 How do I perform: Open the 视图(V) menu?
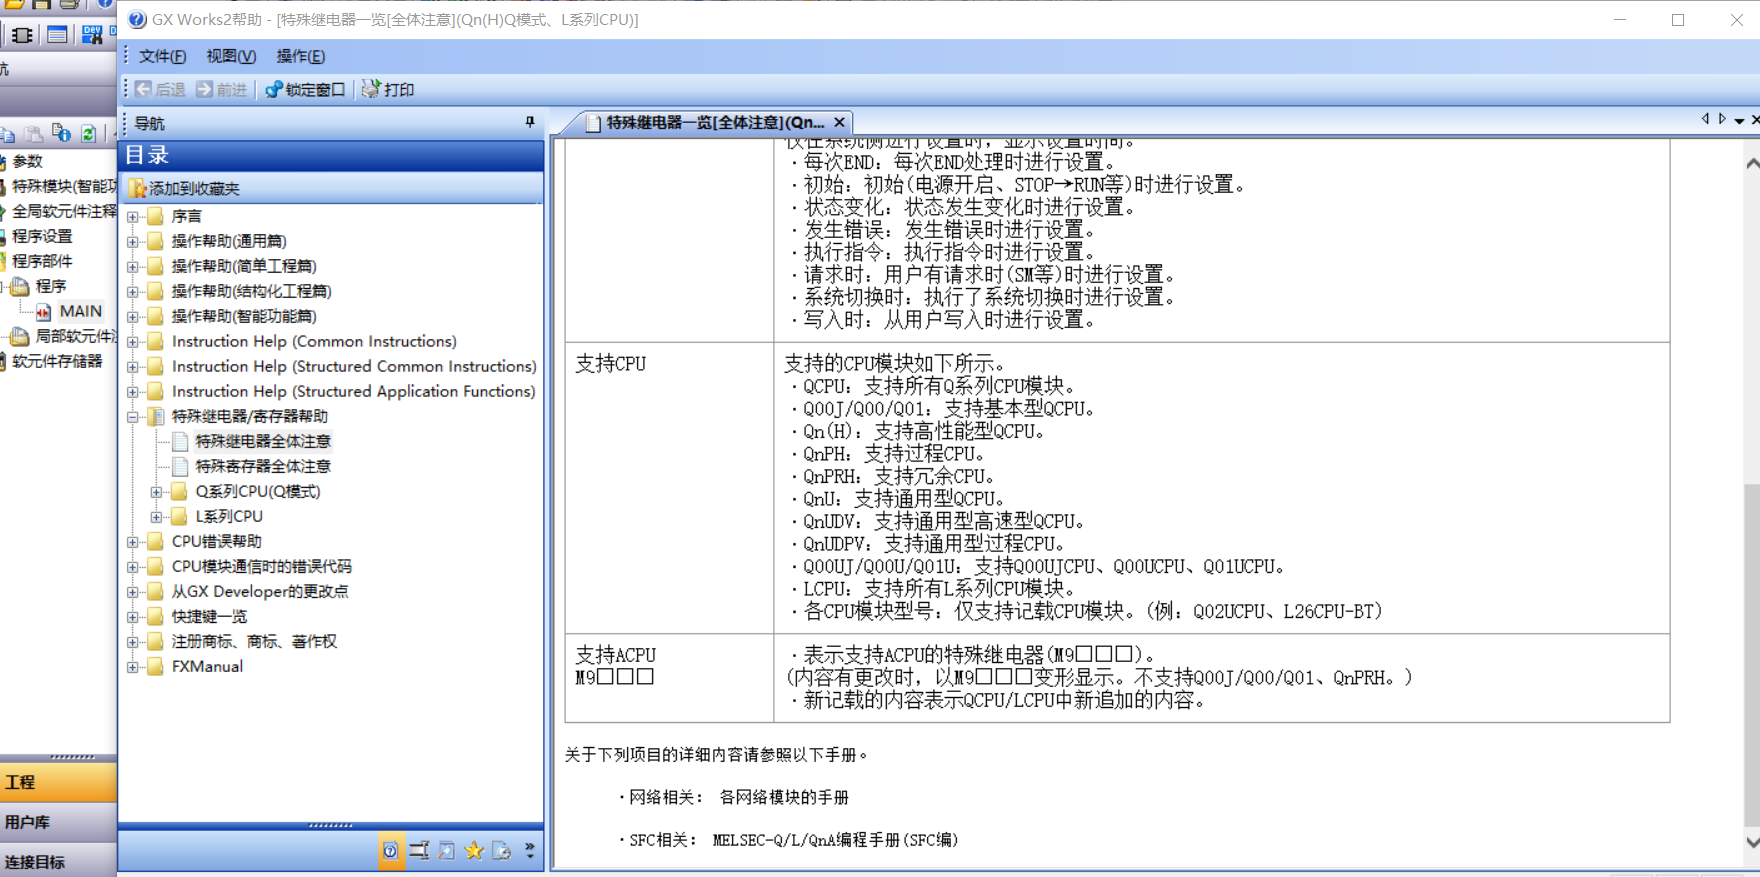pos(230,56)
